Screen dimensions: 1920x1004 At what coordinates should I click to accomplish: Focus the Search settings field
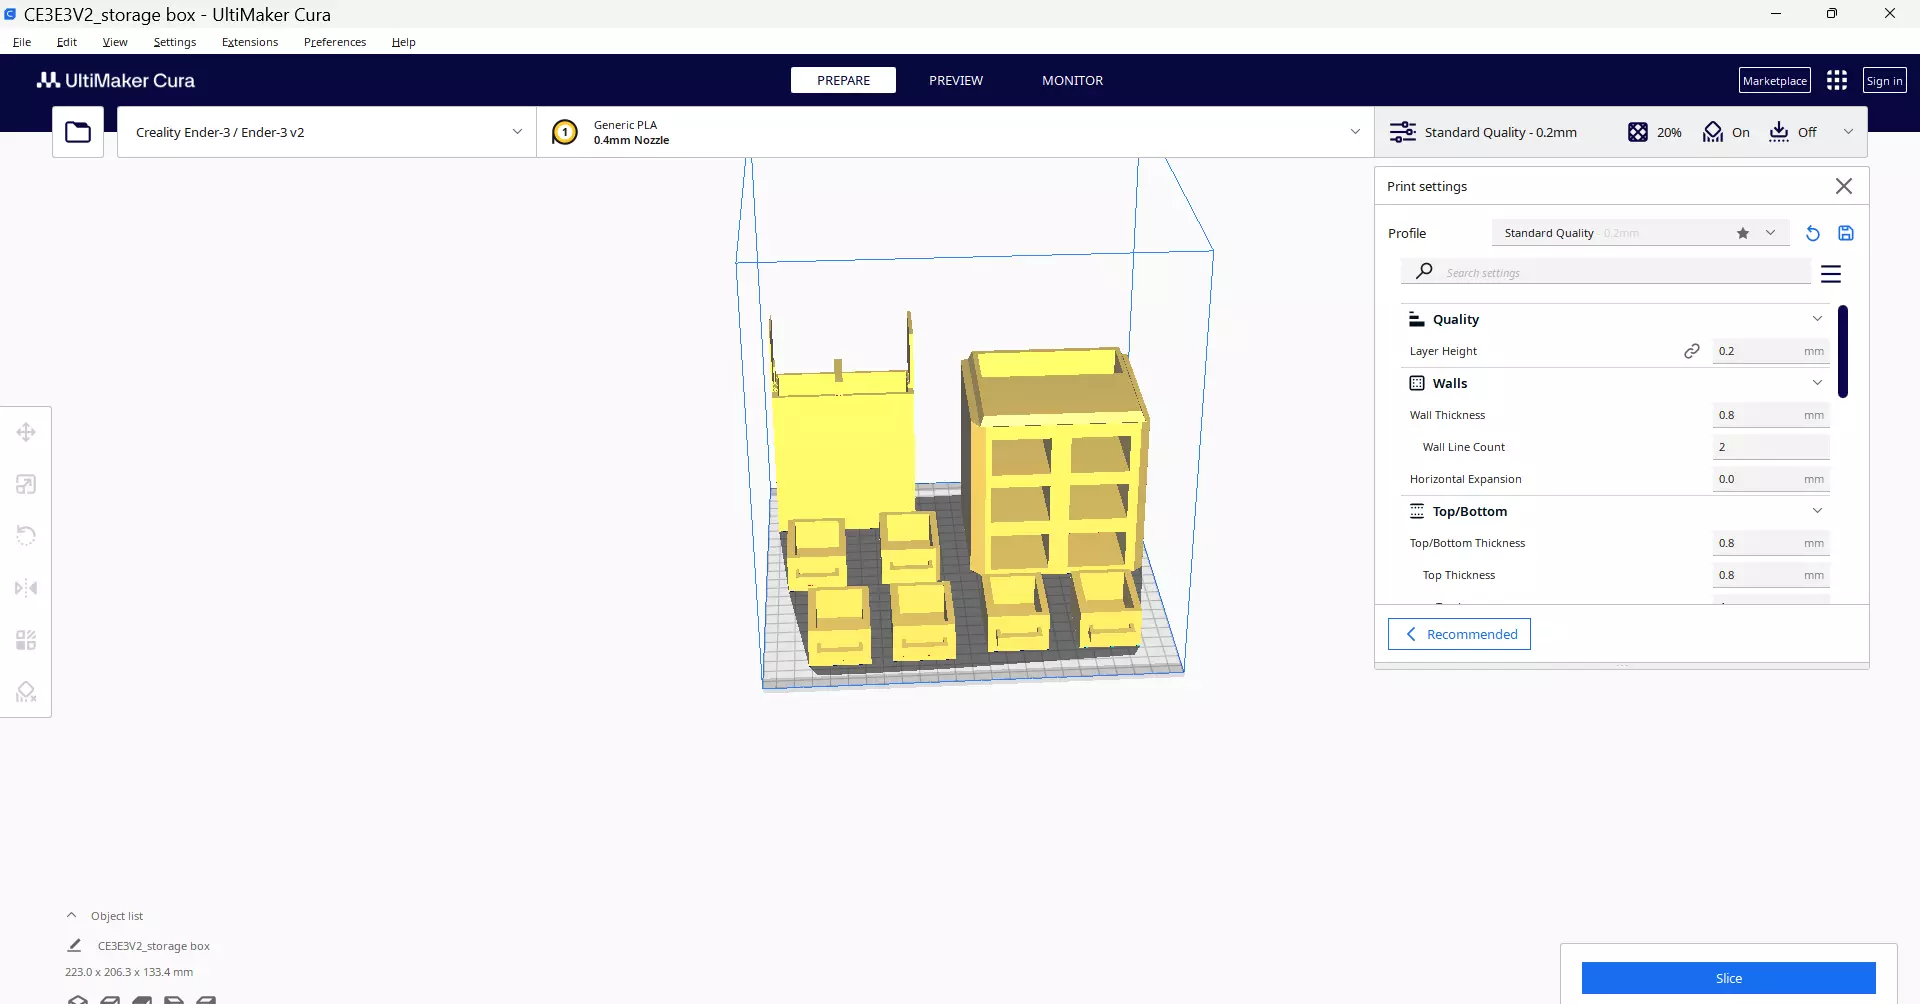coord(1606,272)
